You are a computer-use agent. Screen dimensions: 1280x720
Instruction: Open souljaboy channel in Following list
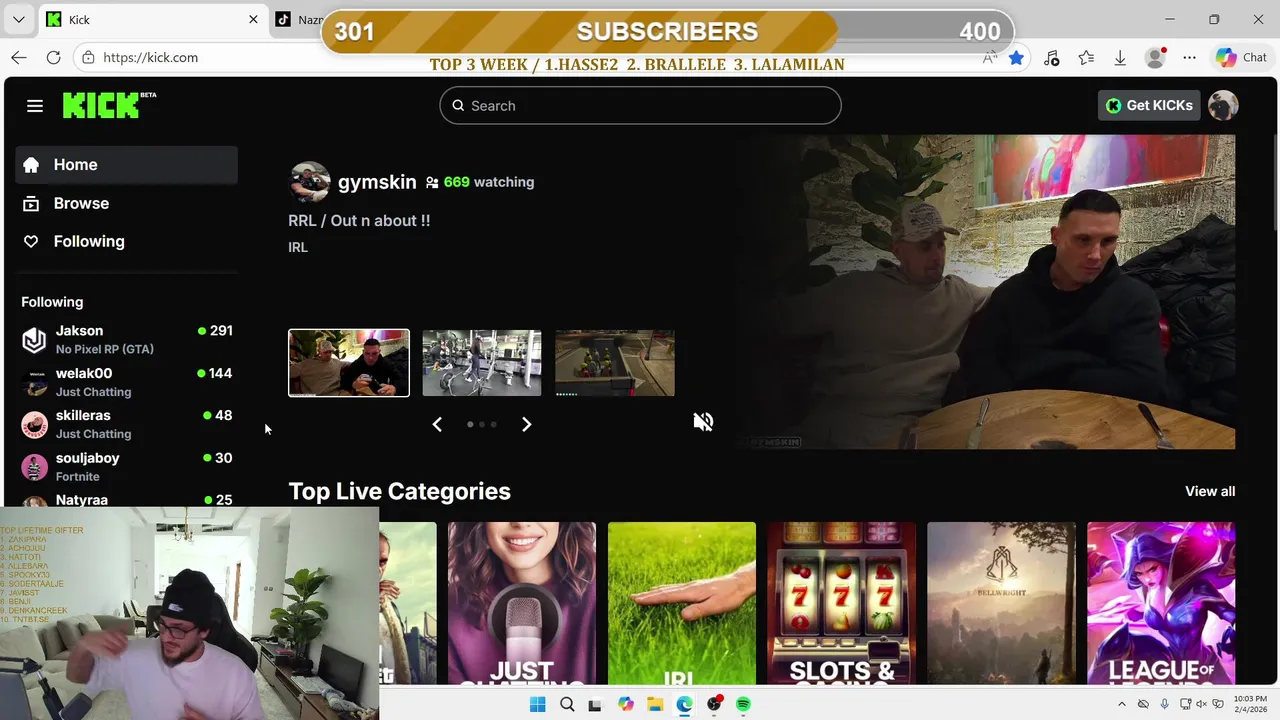tap(126, 467)
